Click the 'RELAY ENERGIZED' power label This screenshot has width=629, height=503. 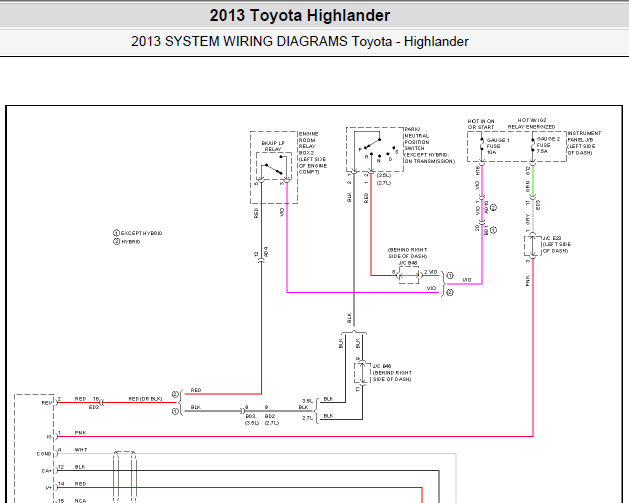point(532,127)
